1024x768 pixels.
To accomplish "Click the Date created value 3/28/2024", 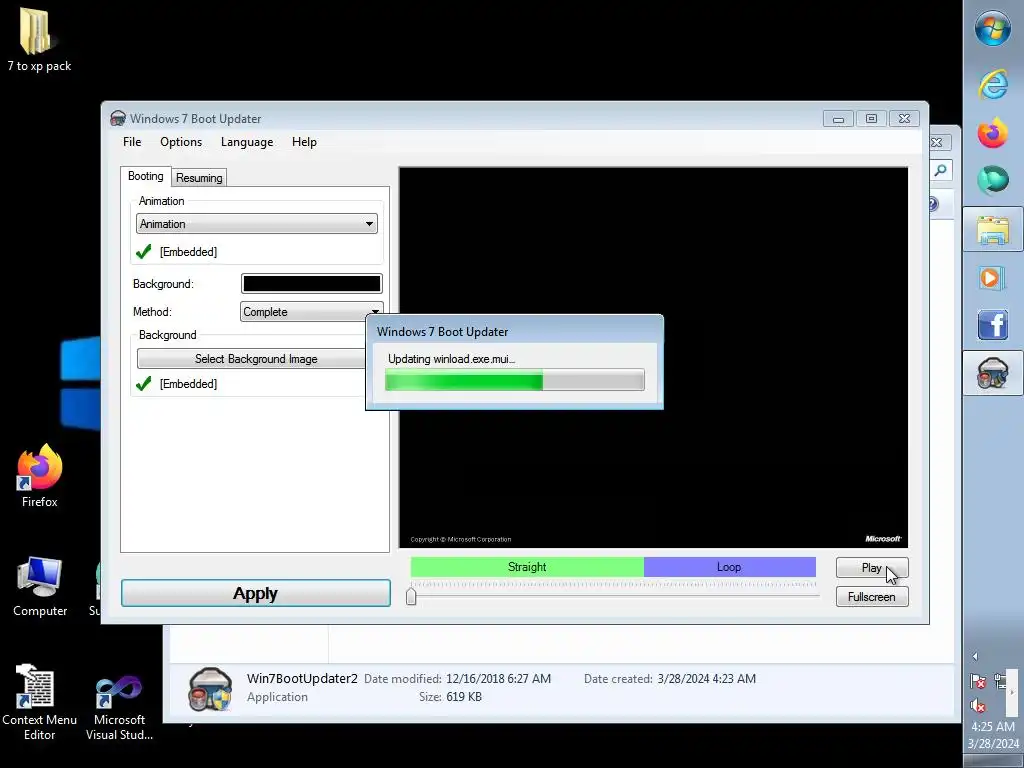I will pos(707,679).
